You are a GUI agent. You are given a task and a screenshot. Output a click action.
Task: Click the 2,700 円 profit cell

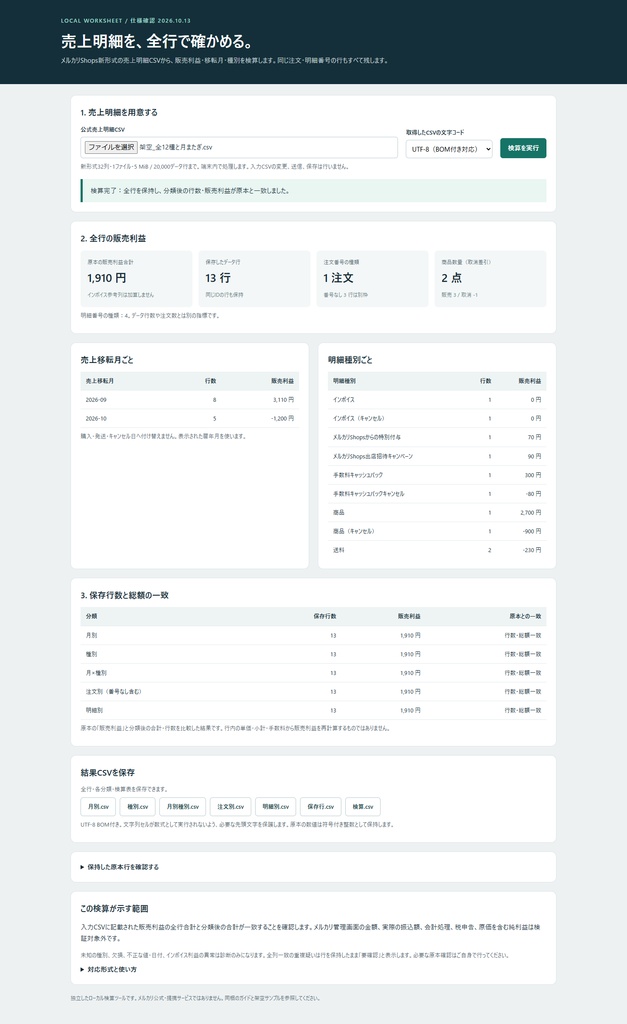tap(530, 513)
